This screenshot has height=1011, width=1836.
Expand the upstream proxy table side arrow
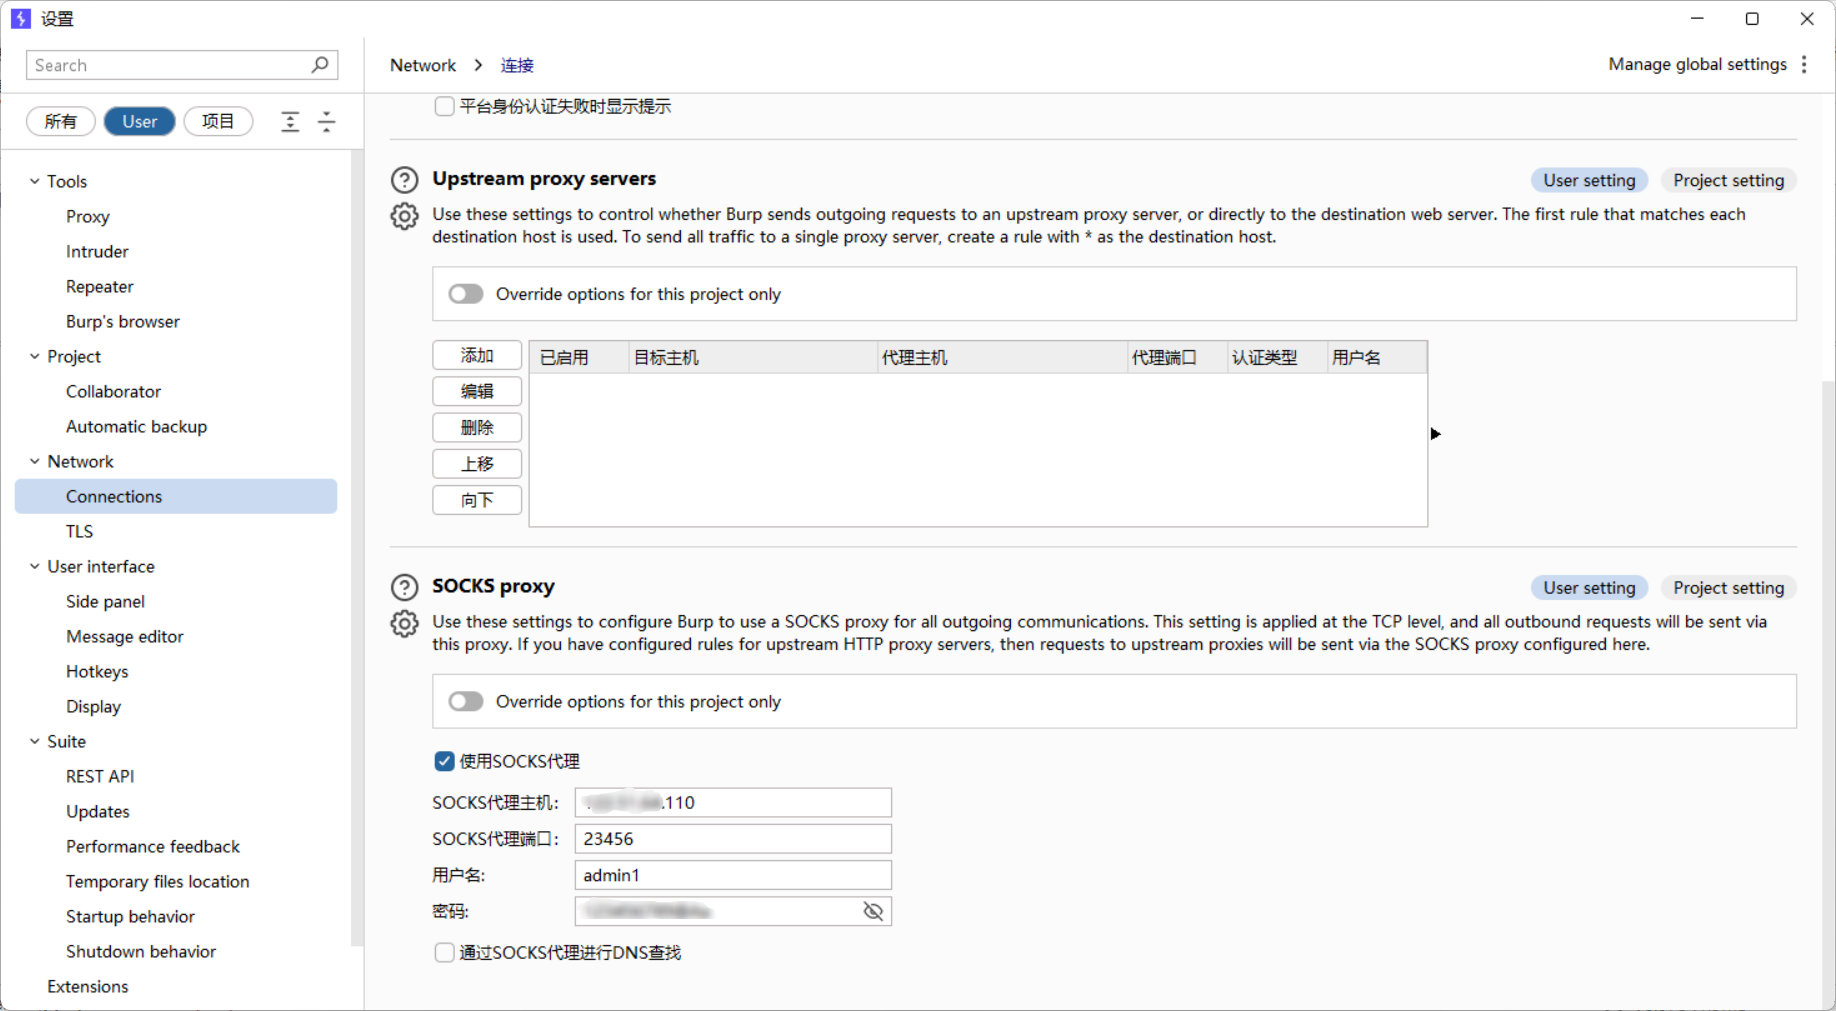pyautogui.click(x=1435, y=434)
